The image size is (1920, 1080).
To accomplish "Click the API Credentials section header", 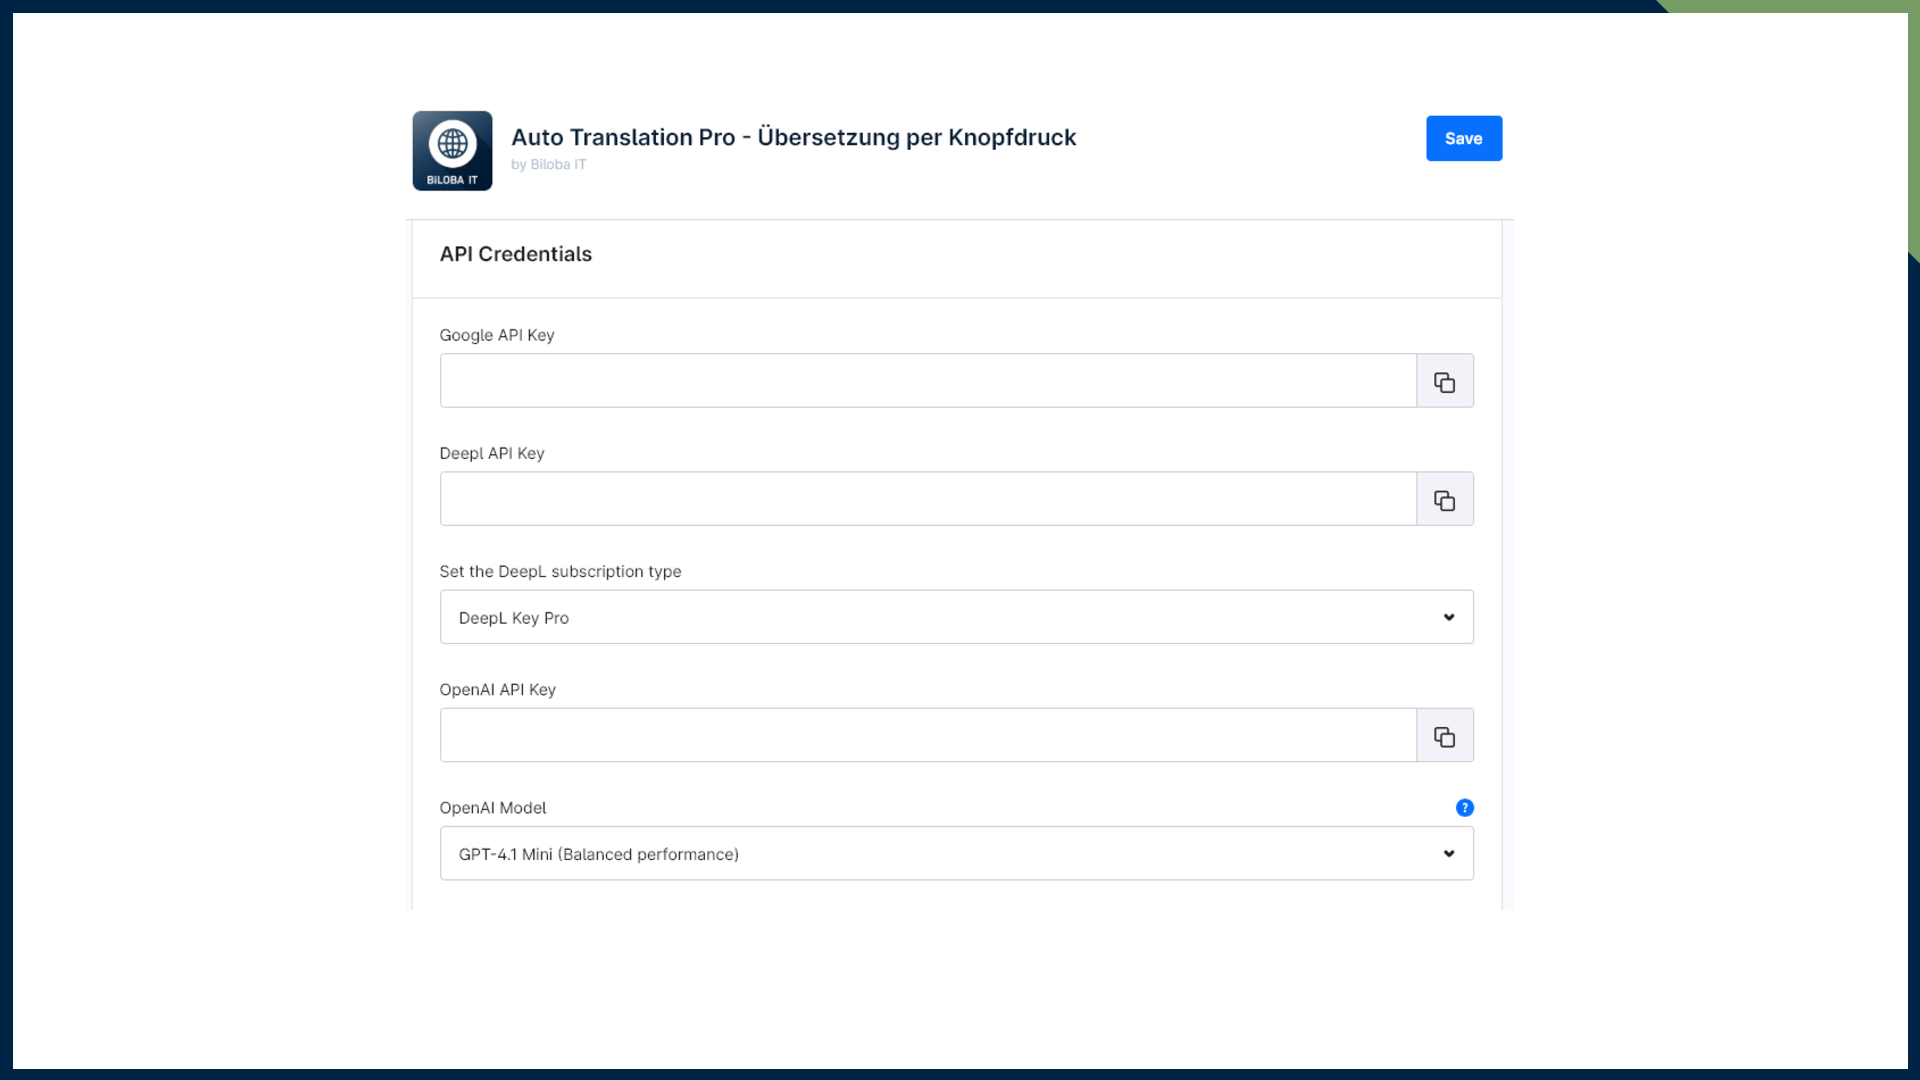I will click(x=515, y=254).
